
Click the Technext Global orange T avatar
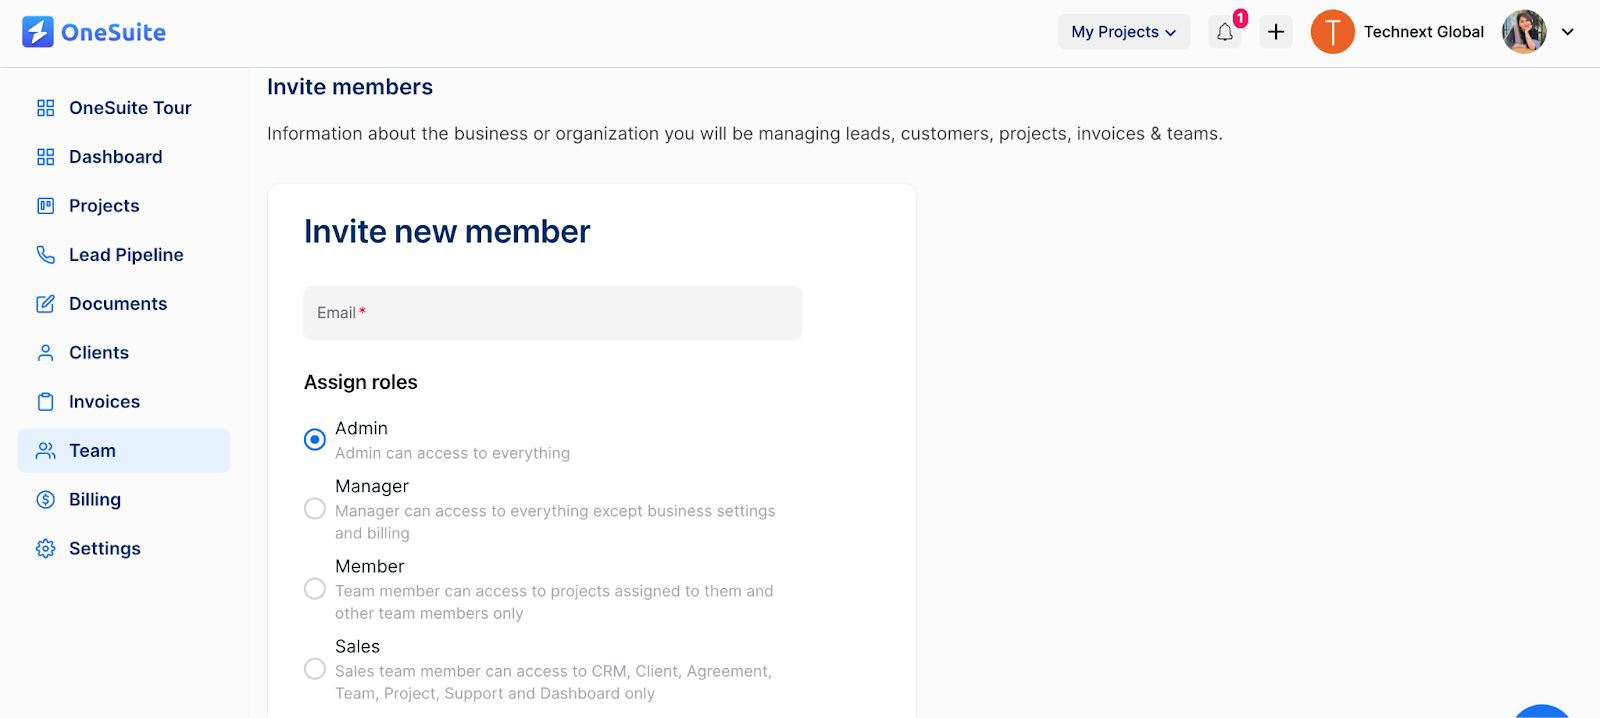tap(1332, 32)
